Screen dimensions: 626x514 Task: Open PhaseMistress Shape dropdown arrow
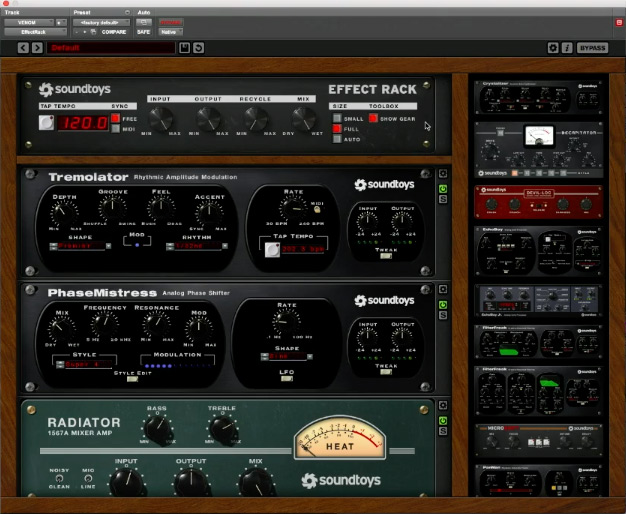click(310, 357)
